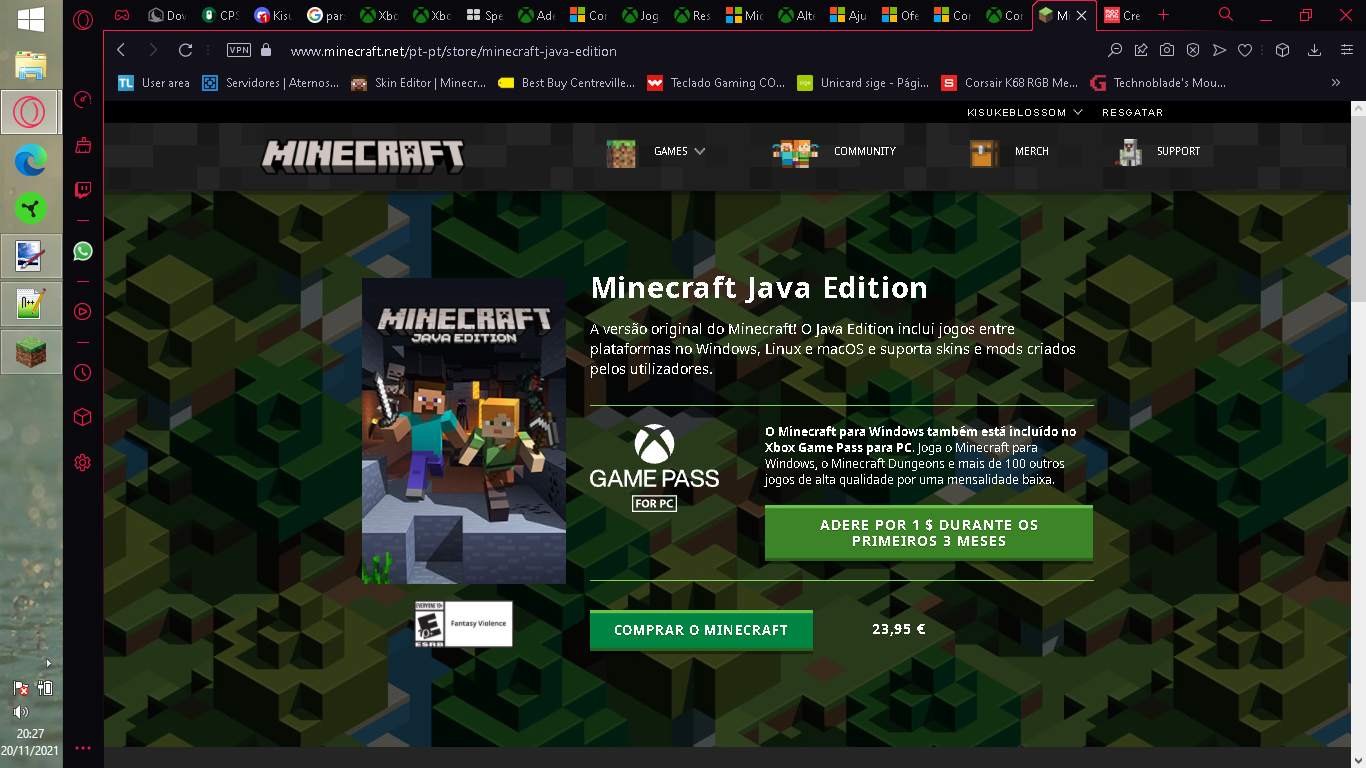Image resolution: width=1366 pixels, height=768 pixels.
Task: Expand the GAMES menu dropdown
Action: pyautogui.click(x=656, y=152)
